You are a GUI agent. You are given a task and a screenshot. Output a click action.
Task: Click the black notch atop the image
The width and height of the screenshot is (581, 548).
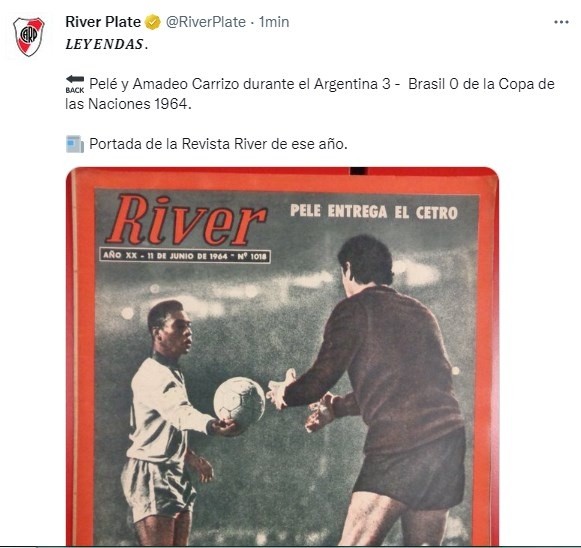pos(359,171)
